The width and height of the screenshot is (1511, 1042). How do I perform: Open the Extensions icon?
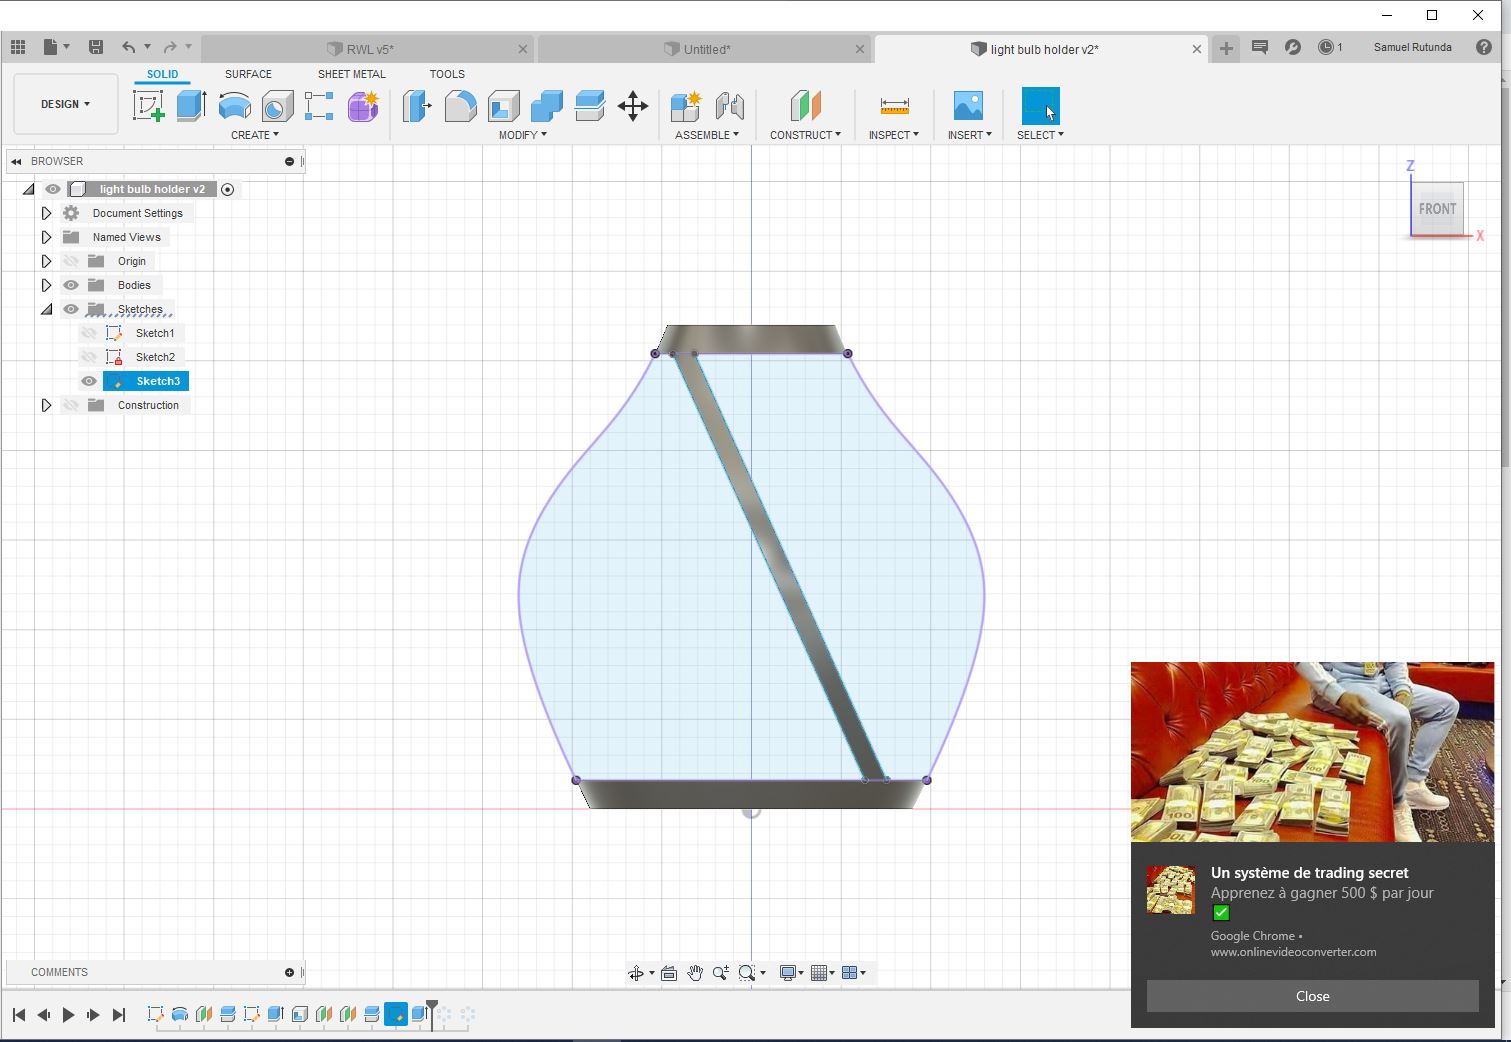click(1293, 47)
